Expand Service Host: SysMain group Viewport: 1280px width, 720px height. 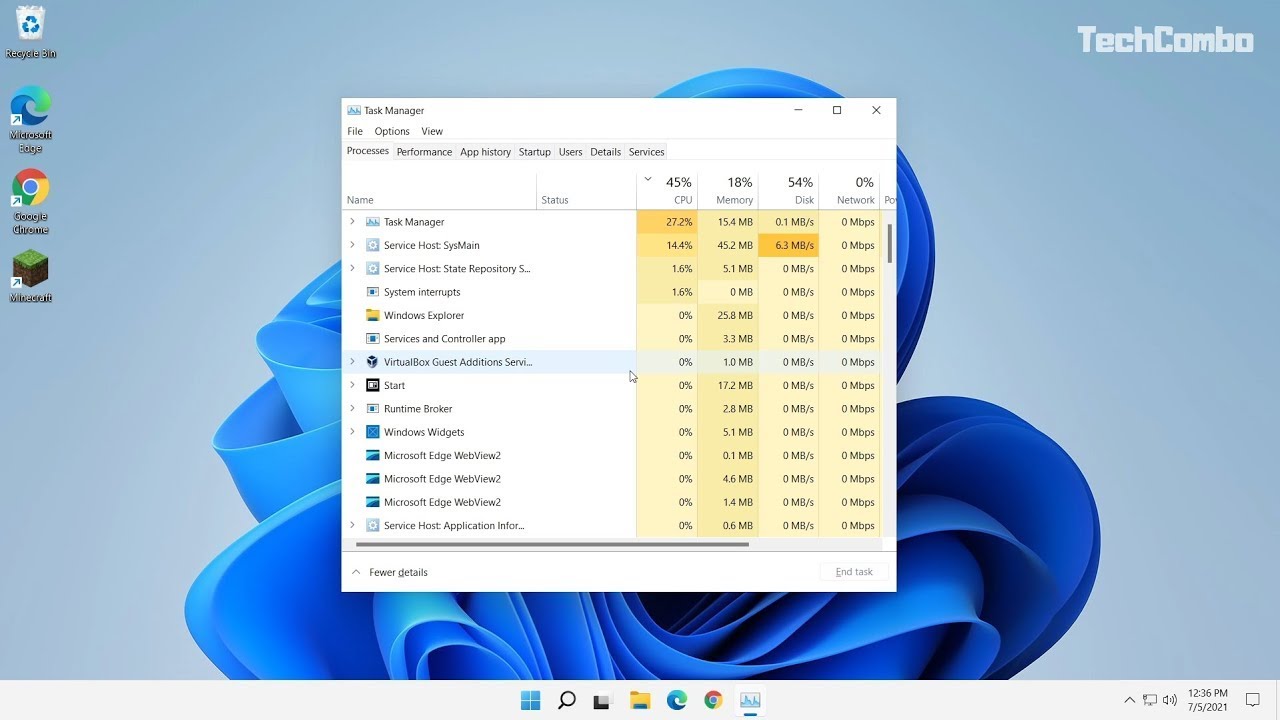point(352,245)
